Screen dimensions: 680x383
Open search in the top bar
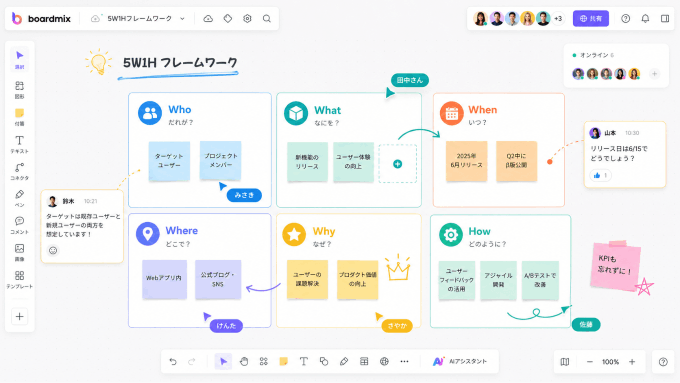(x=267, y=19)
